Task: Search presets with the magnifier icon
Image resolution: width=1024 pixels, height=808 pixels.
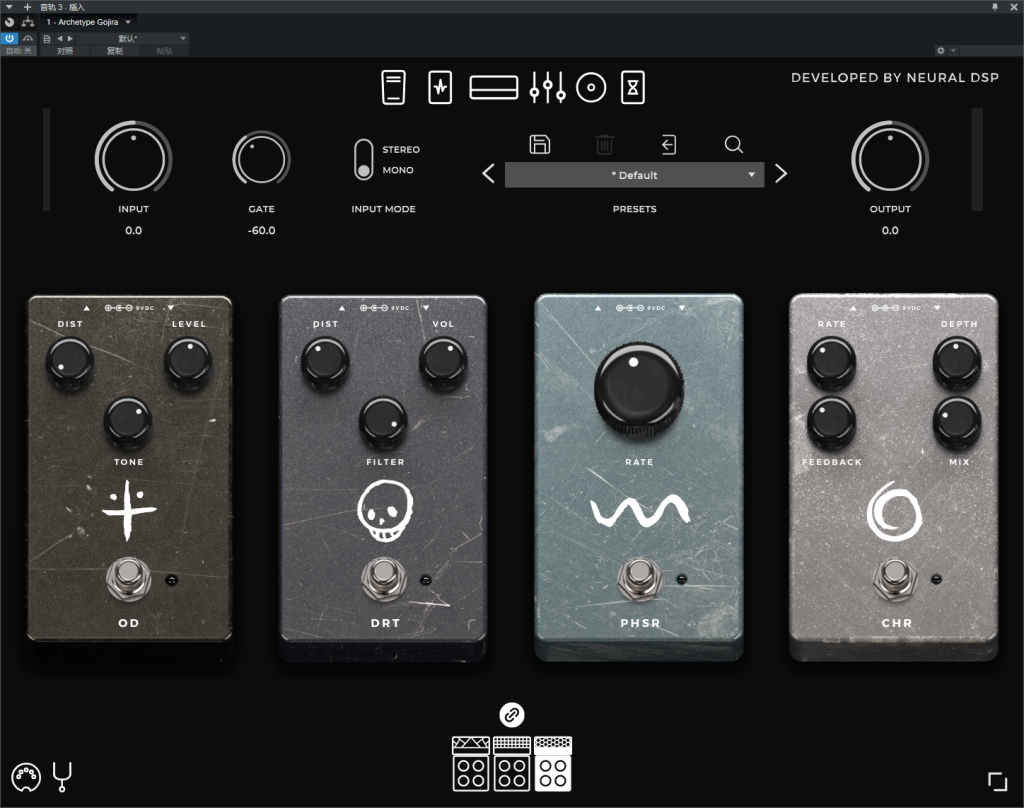Action: [733, 144]
